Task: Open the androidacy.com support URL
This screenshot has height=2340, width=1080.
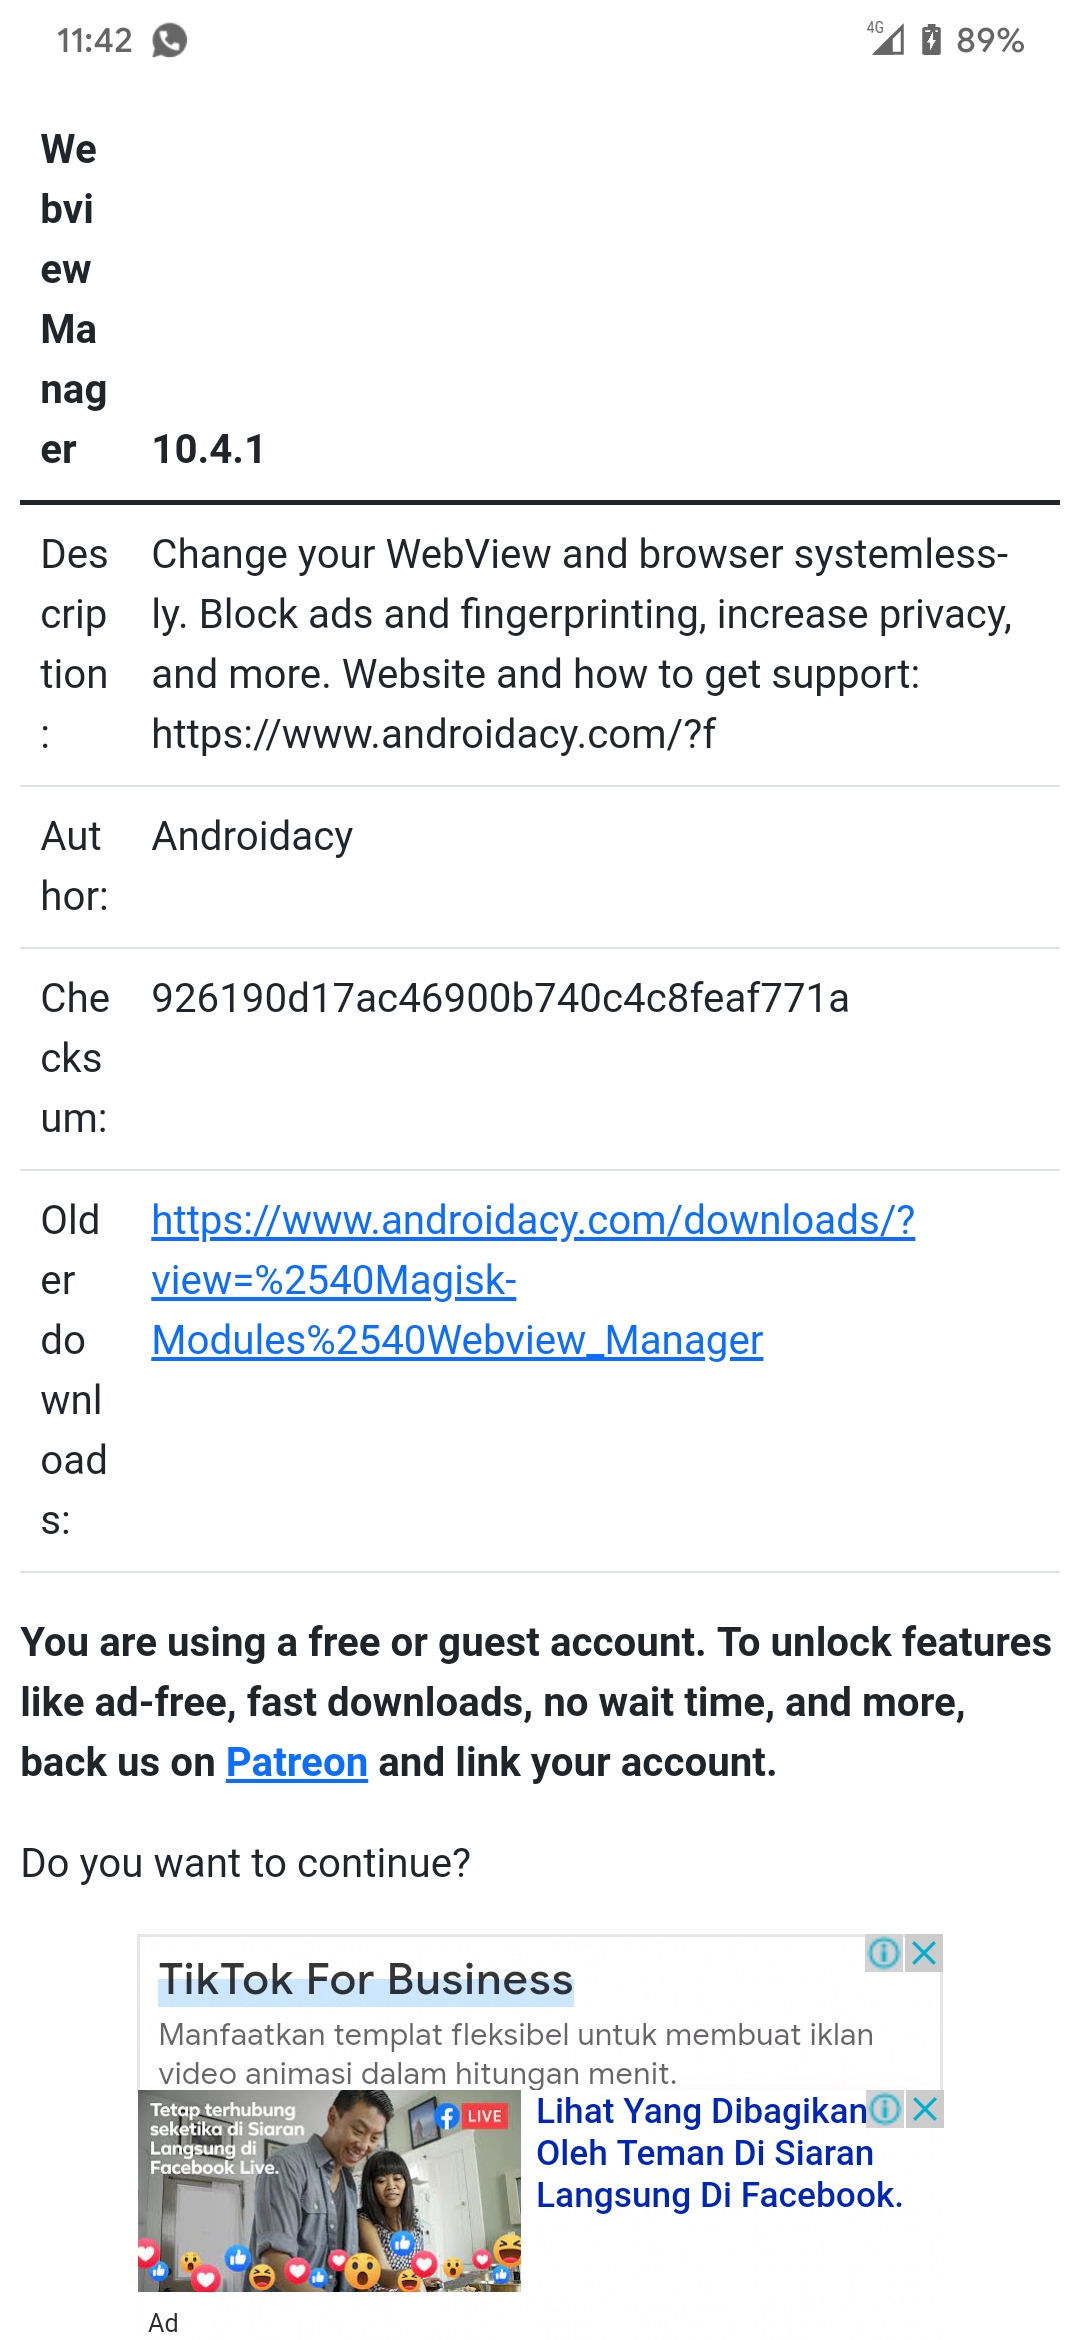Action: (437, 733)
